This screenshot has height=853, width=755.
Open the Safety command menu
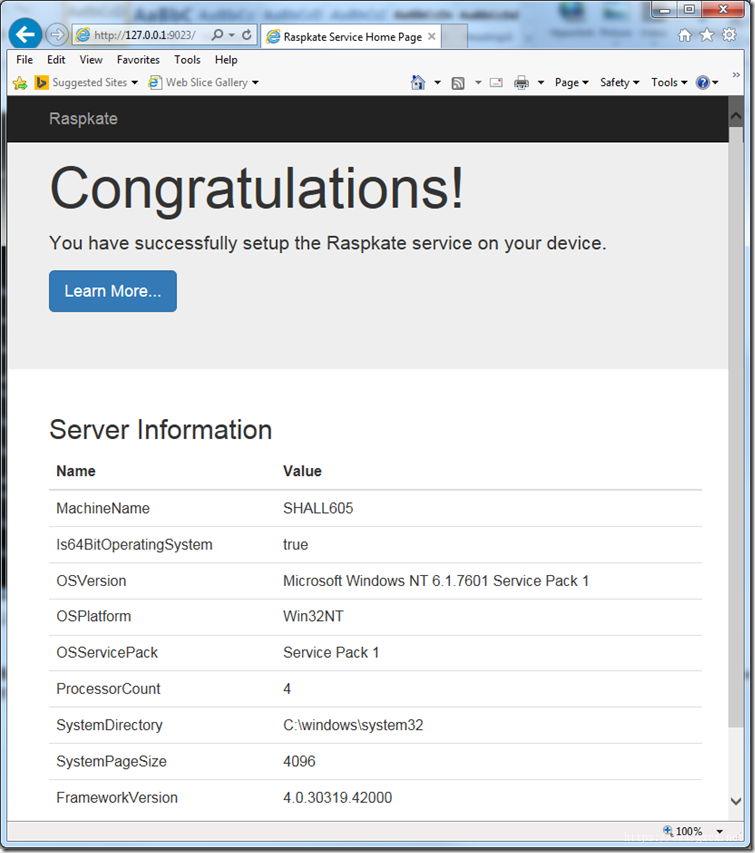[619, 83]
